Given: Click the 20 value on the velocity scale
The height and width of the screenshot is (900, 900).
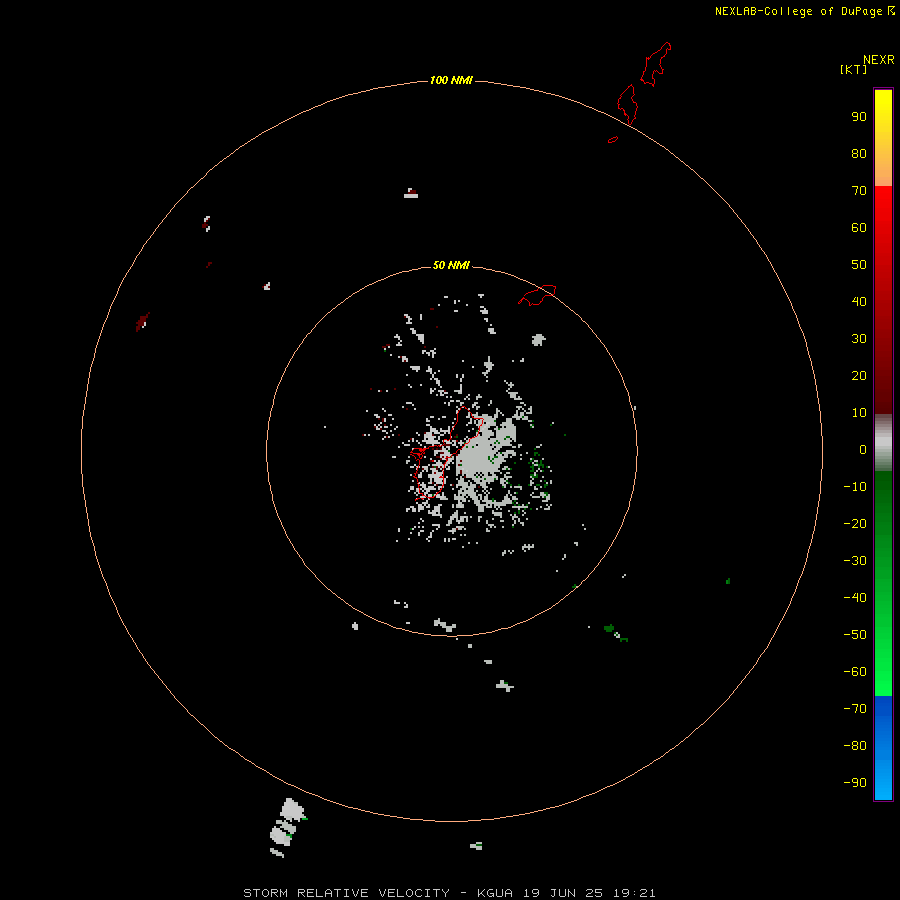Looking at the screenshot, I should 859,375.
